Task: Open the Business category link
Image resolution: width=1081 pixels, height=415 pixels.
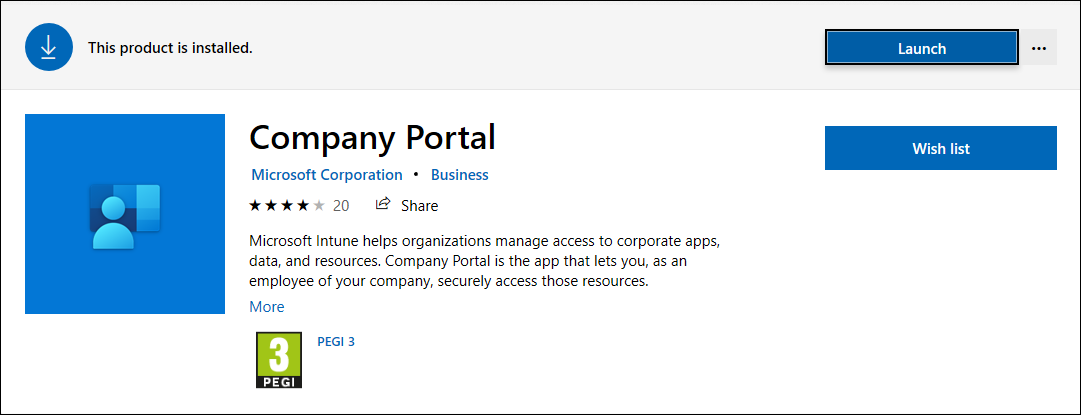Action: tap(460, 175)
